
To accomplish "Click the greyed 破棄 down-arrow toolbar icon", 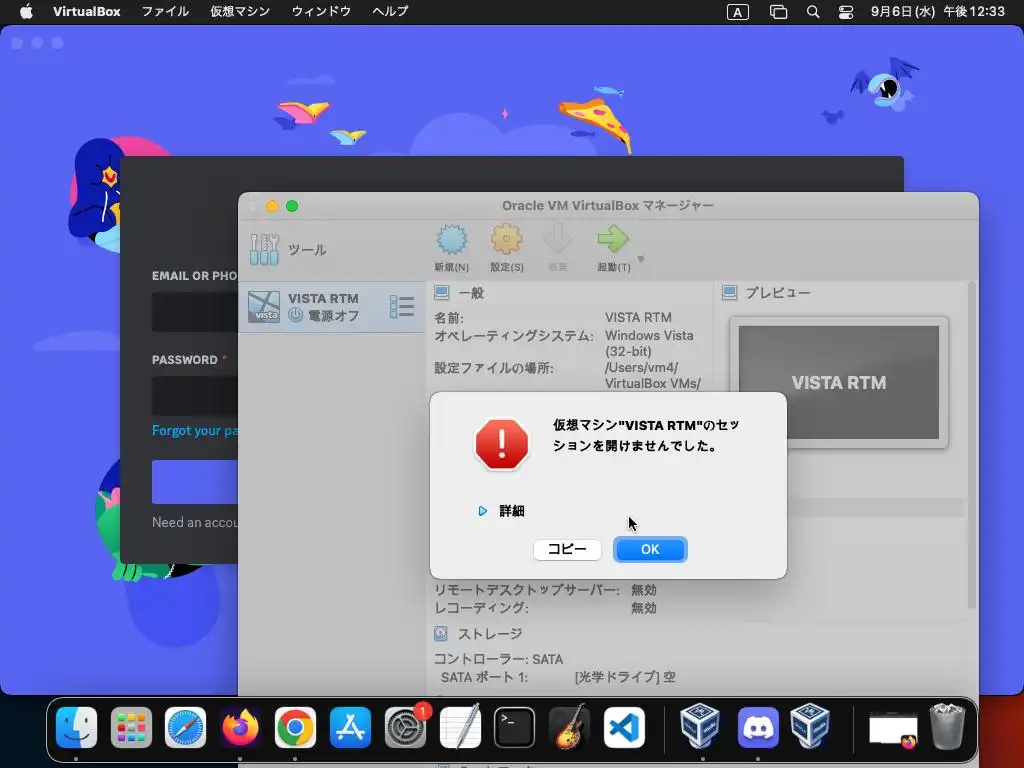I will [x=558, y=240].
